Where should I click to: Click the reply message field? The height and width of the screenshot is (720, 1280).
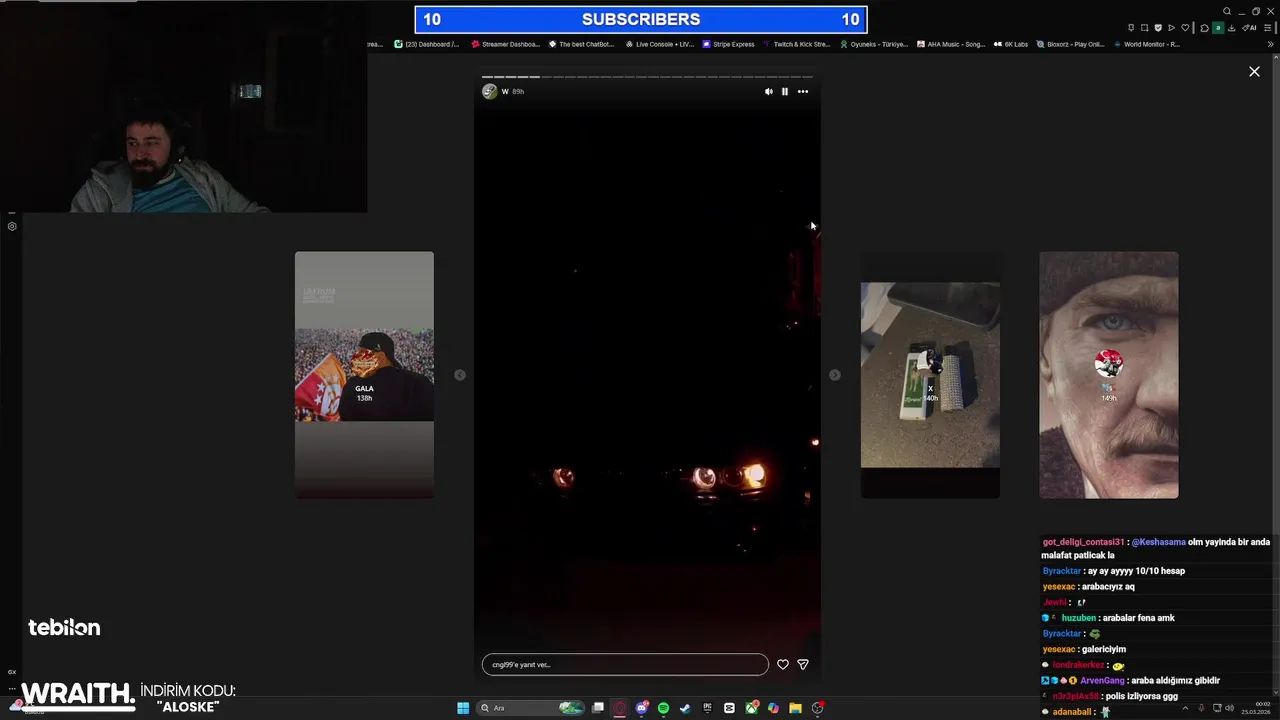click(625, 664)
